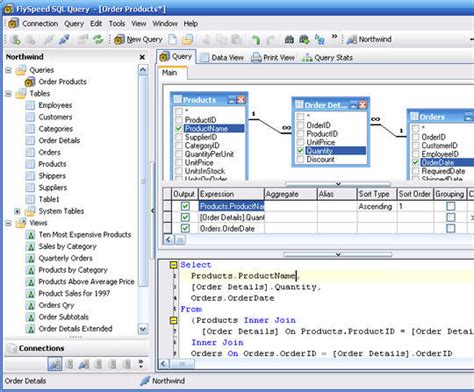Check the ProductID box in Products table

tap(179, 120)
